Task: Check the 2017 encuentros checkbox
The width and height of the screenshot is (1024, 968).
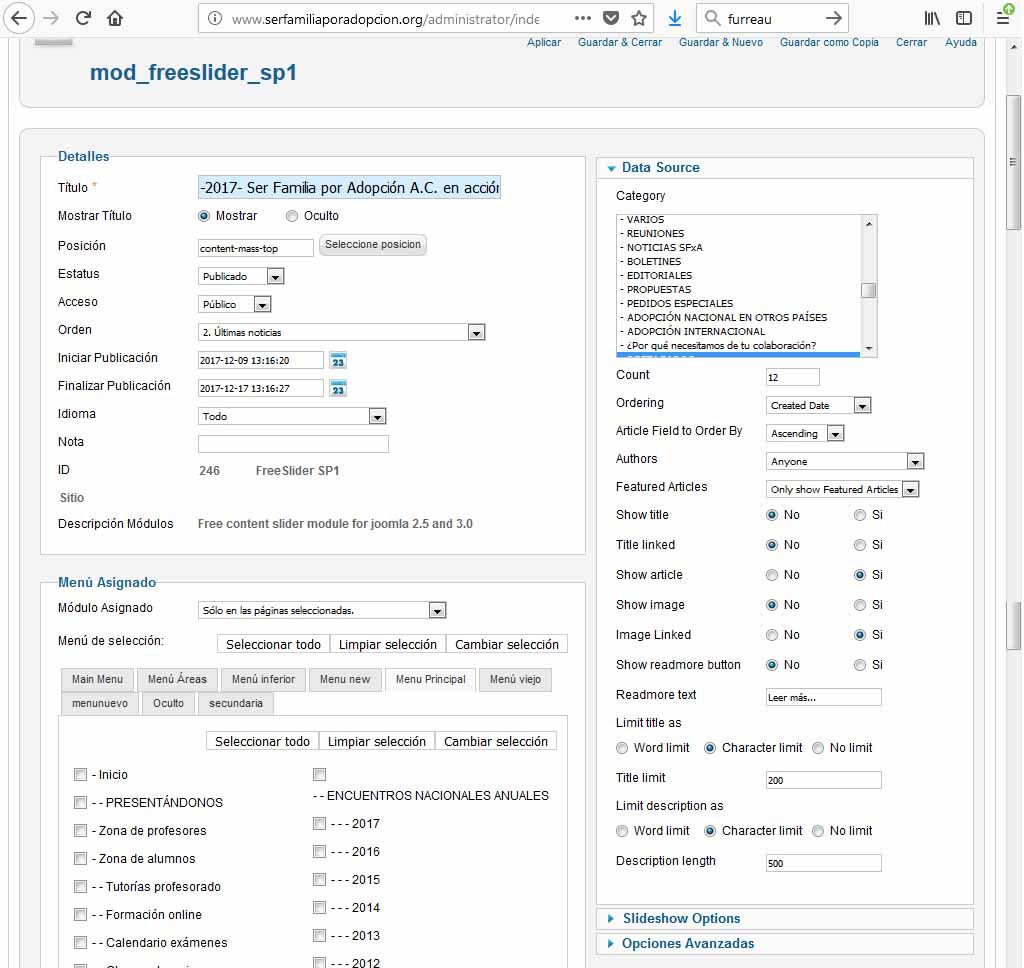Action: (319, 824)
